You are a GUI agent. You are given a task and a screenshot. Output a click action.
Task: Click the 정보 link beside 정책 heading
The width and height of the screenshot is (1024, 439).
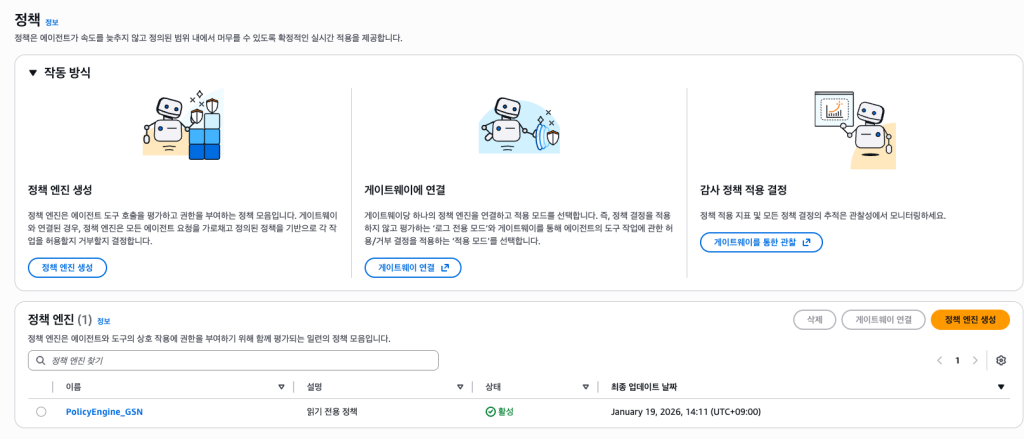point(52,21)
